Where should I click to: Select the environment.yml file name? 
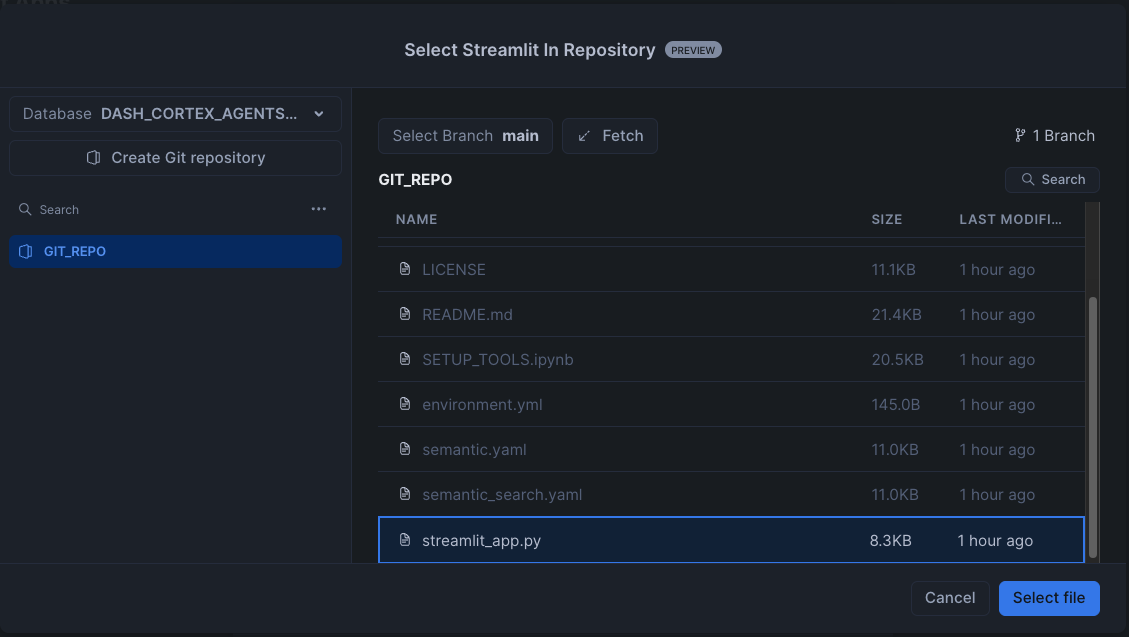pyautogui.click(x=482, y=405)
